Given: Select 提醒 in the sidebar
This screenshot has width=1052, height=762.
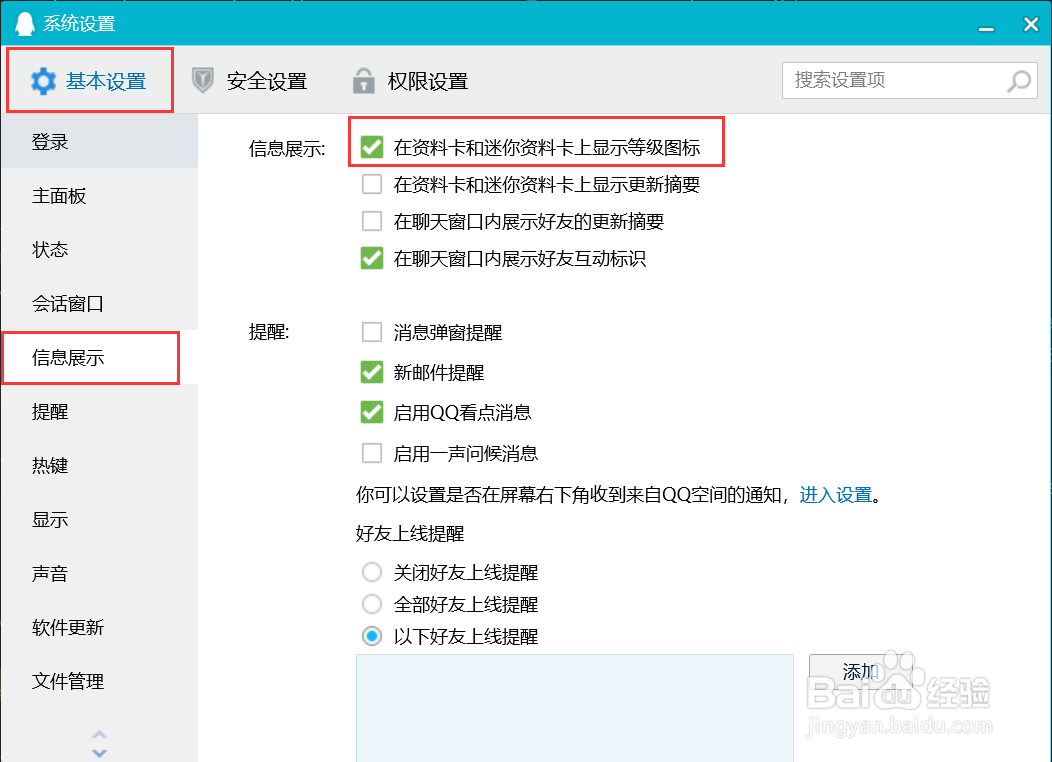Looking at the screenshot, I should (99, 411).
